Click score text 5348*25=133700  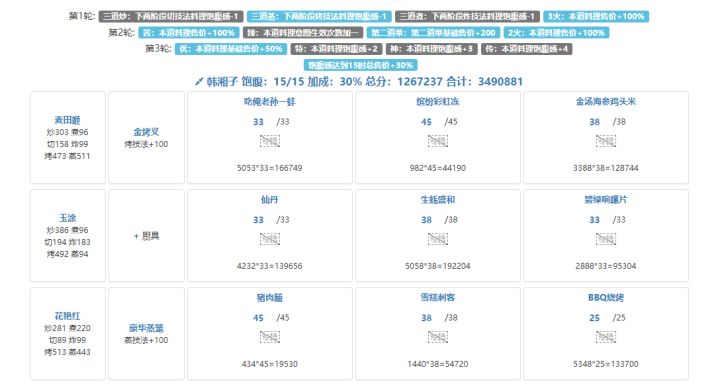pos(606,364)
